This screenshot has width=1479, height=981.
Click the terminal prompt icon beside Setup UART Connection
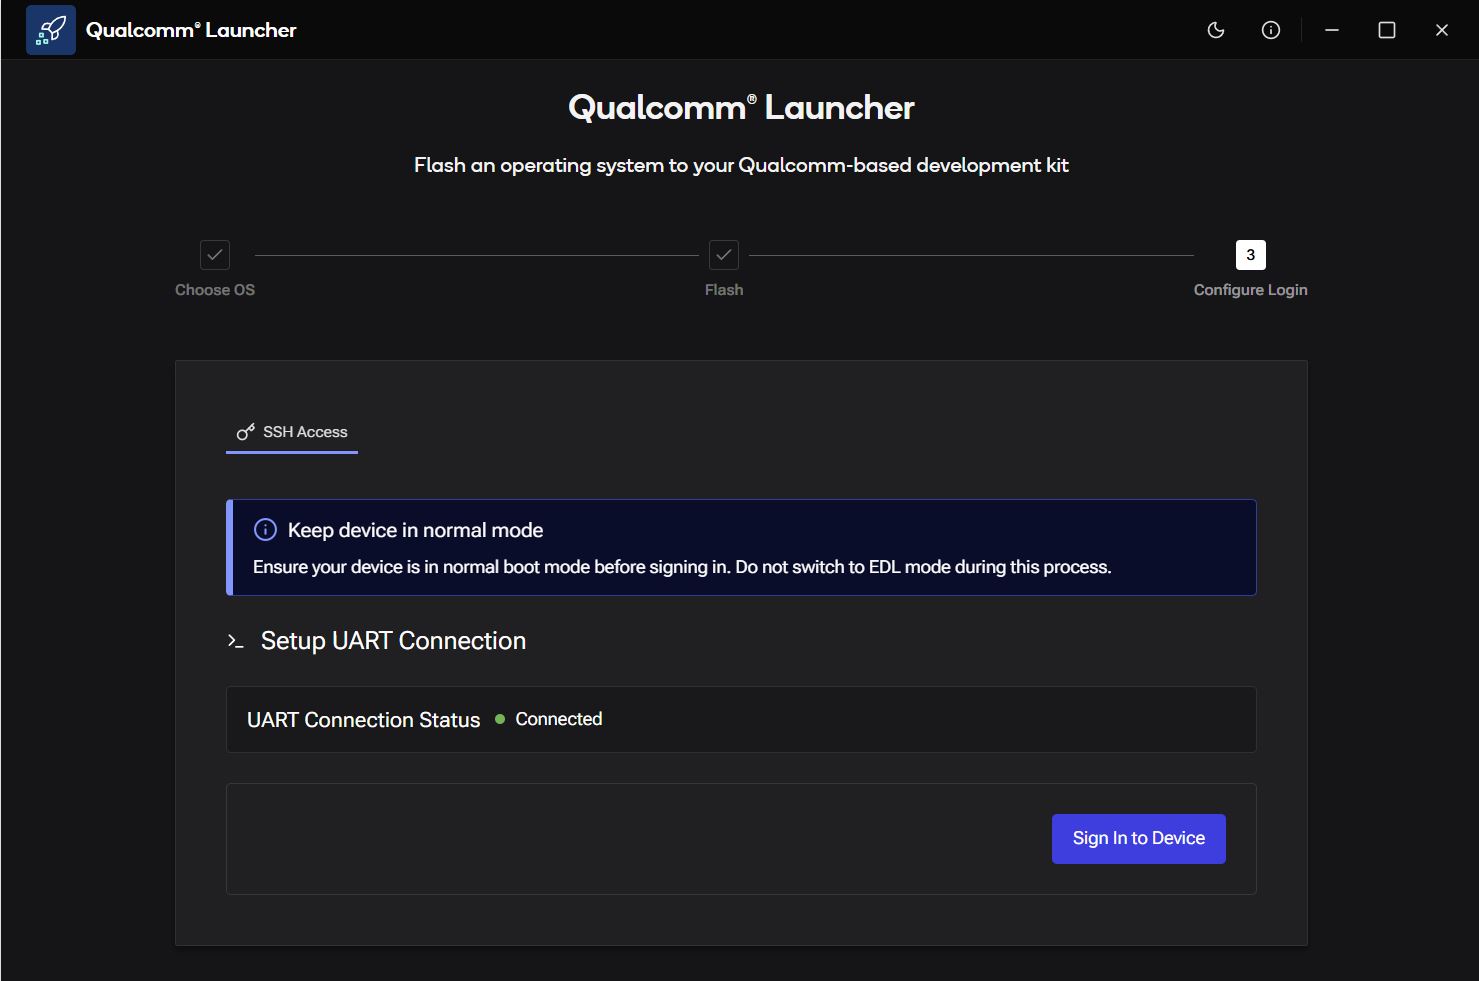coord(236,641)
